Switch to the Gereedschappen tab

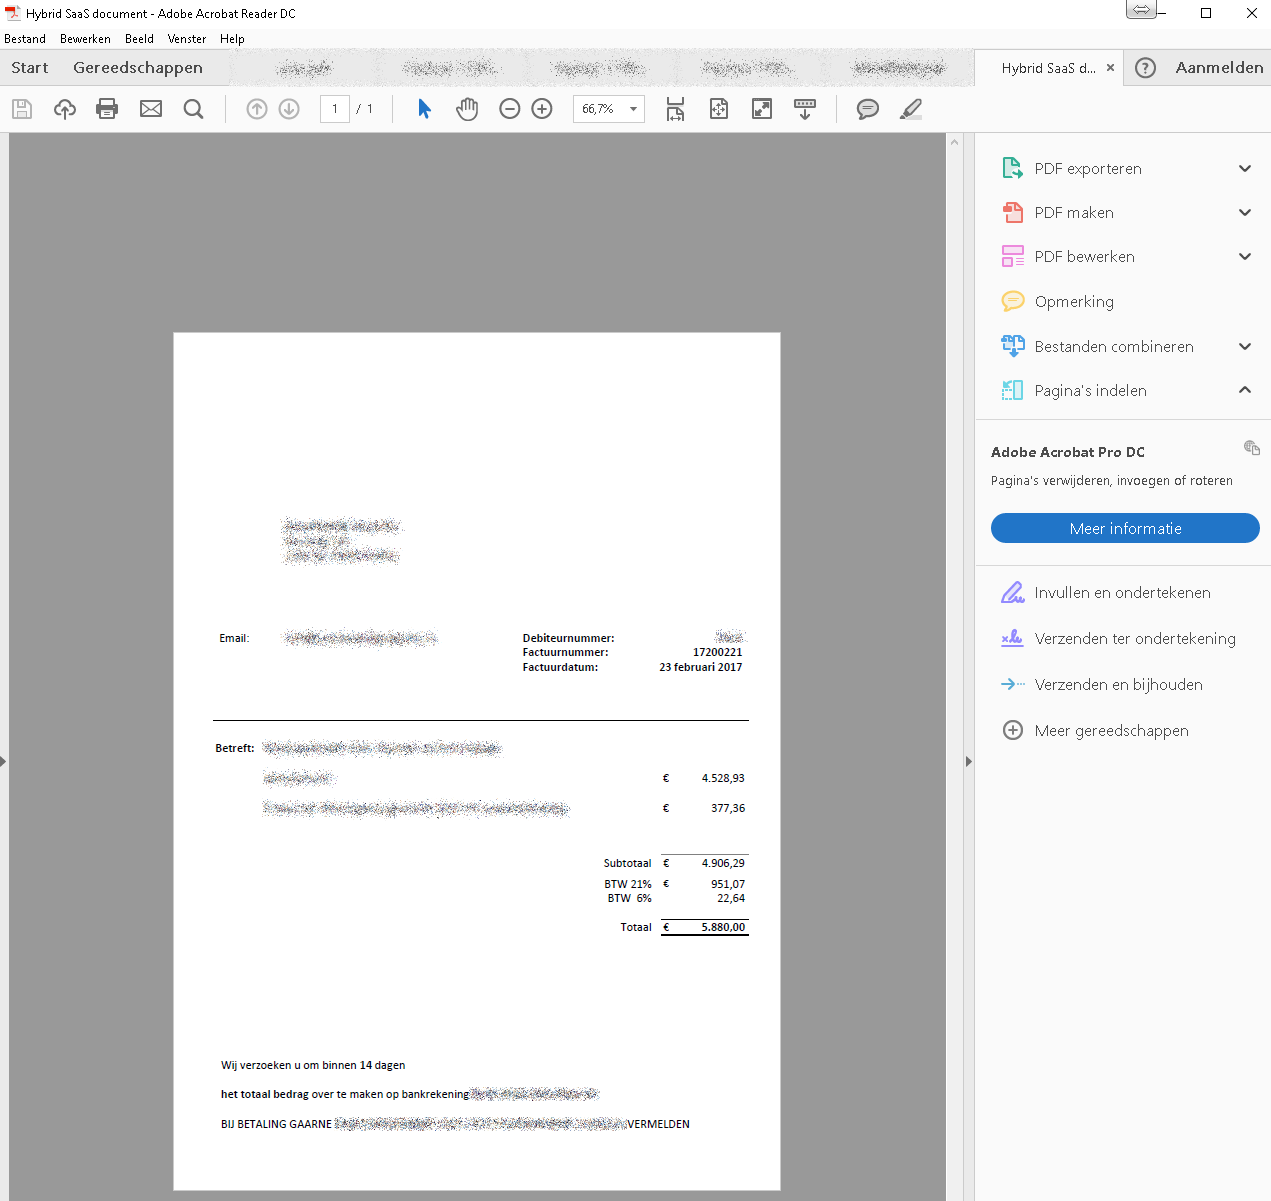point(138,68)
